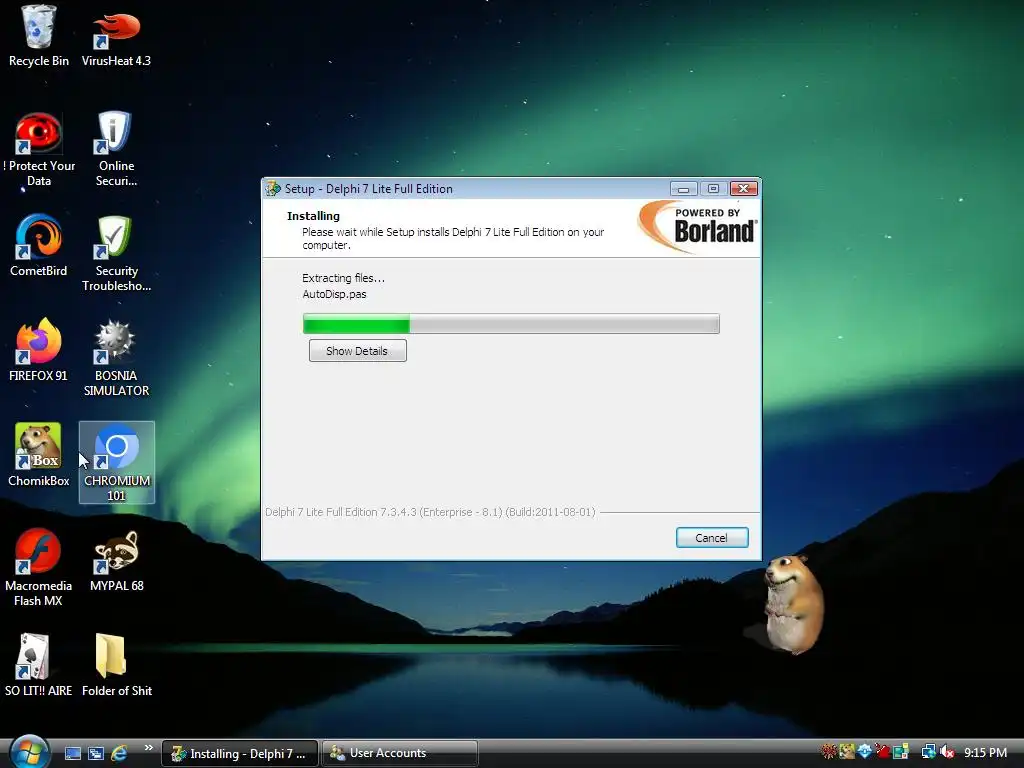Open FIREFOX 91 shortcut
The width and height of the screenshot is (1024, 768).
click(x=39, y=350)
